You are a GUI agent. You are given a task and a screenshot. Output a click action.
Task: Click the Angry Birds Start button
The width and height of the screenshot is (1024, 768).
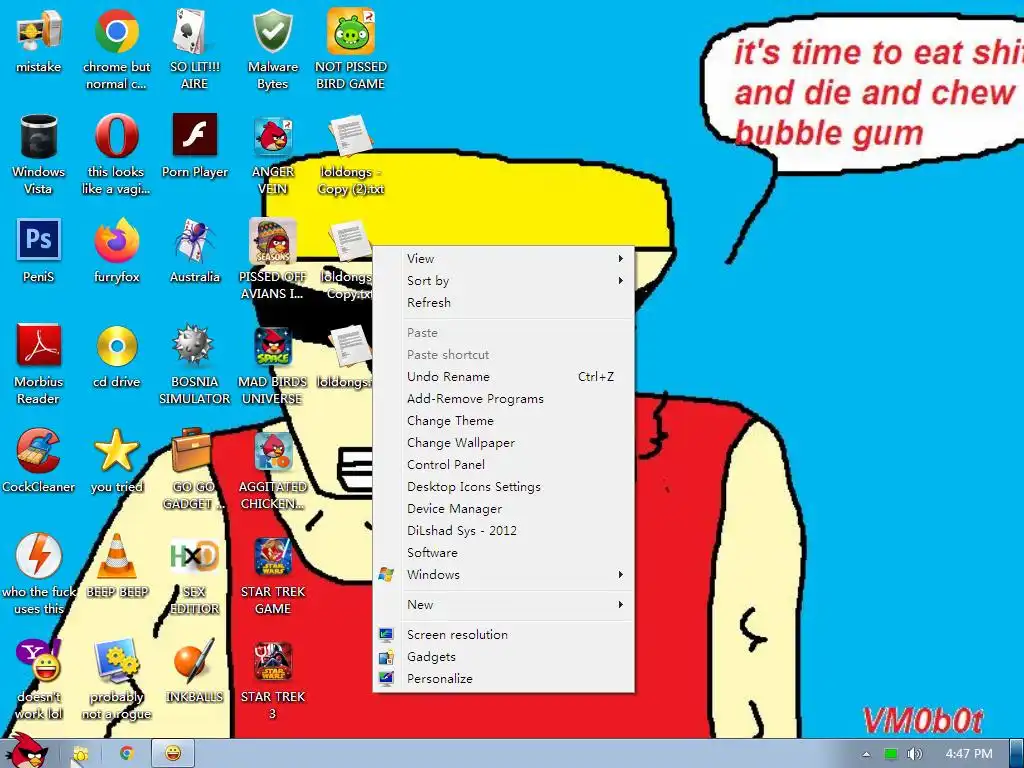click(29, 751)
